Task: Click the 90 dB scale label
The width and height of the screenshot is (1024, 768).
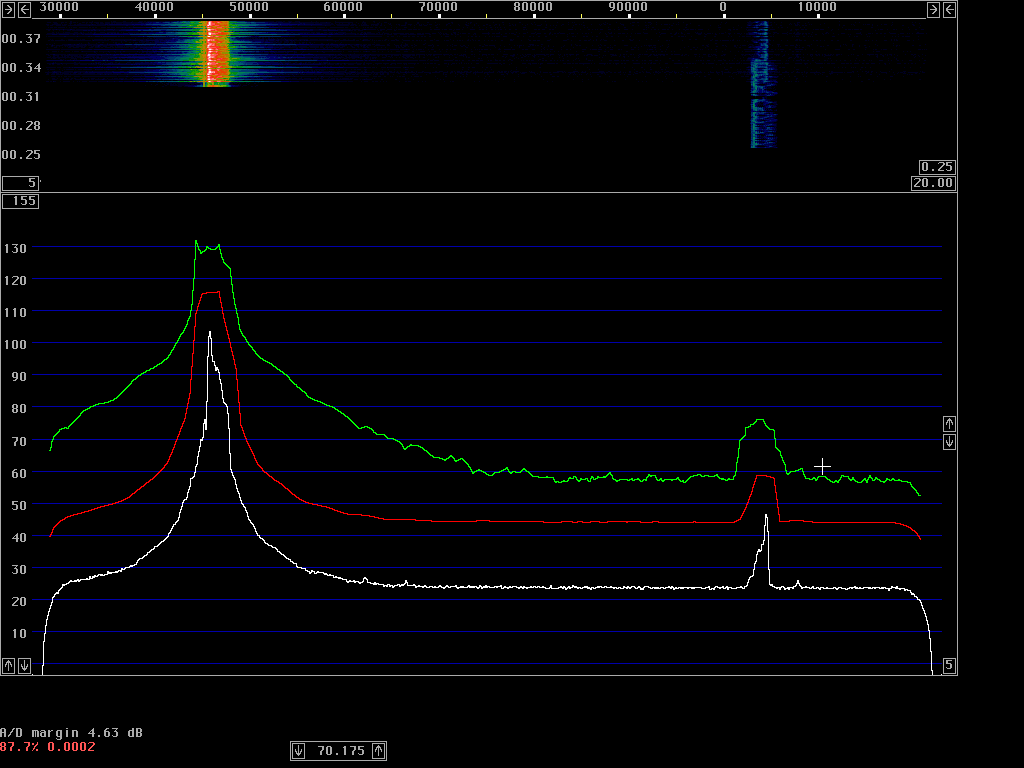Action: point(19,376)
